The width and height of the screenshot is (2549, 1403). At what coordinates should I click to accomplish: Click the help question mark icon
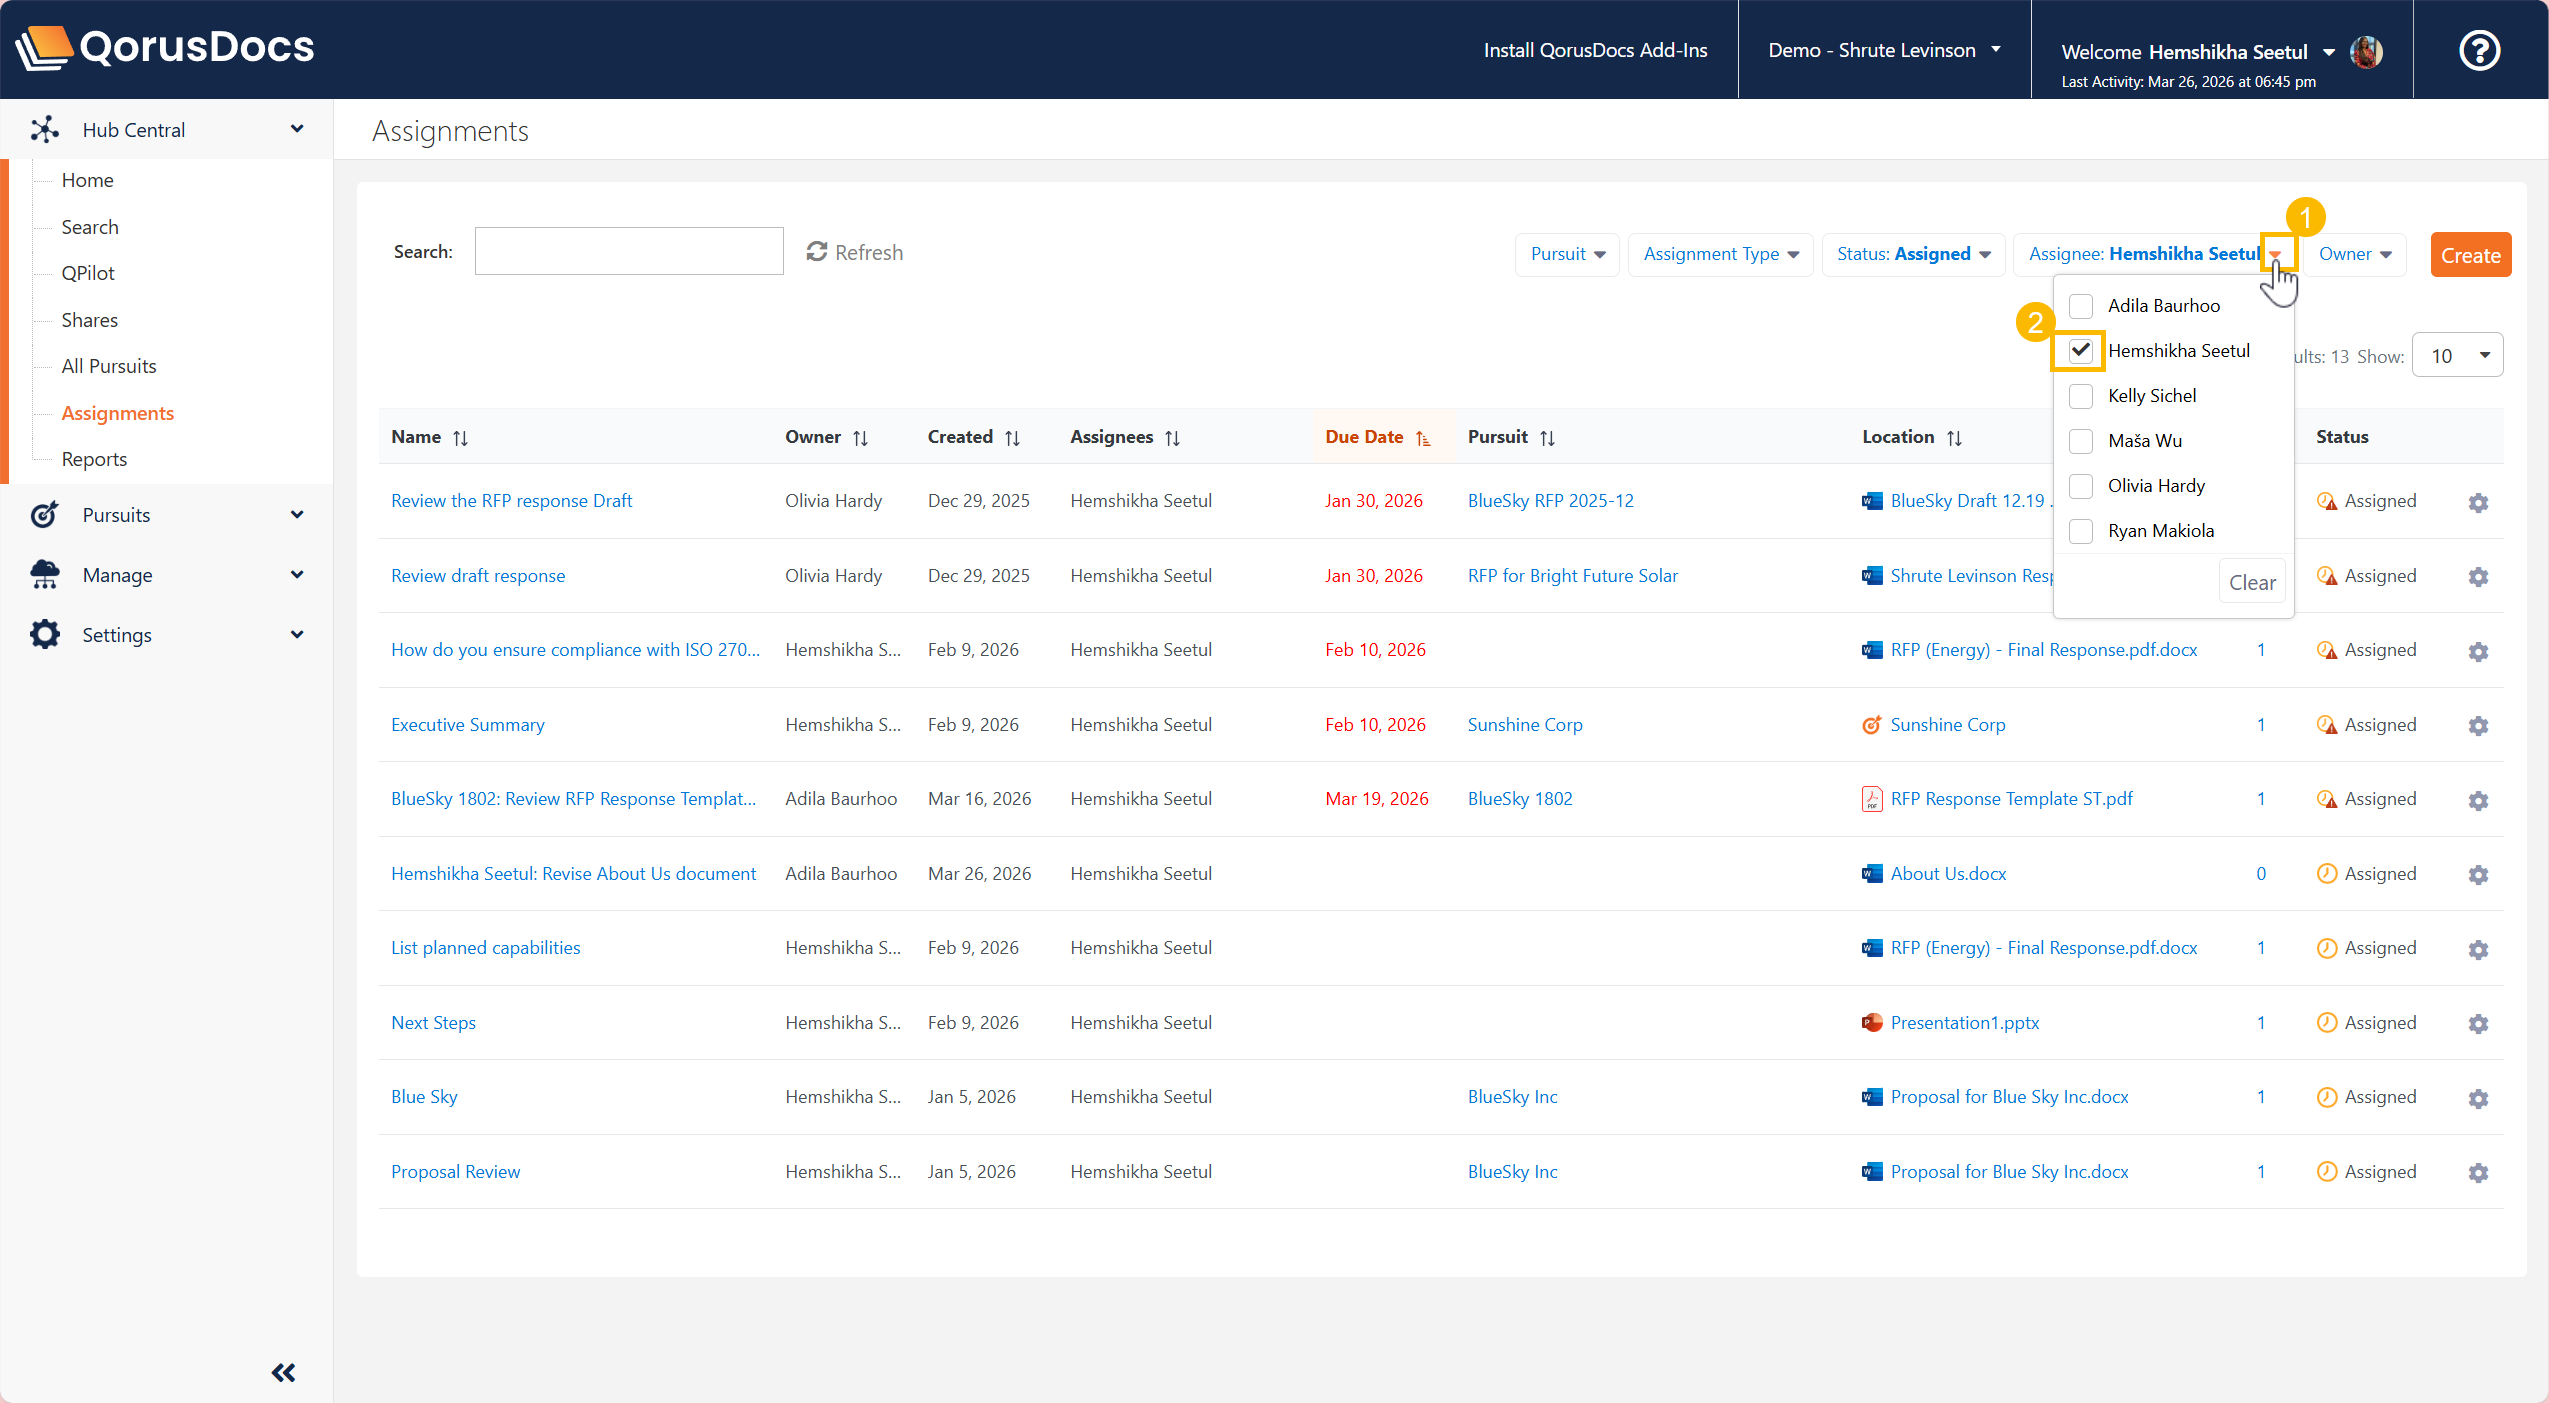coord(2479,50)
